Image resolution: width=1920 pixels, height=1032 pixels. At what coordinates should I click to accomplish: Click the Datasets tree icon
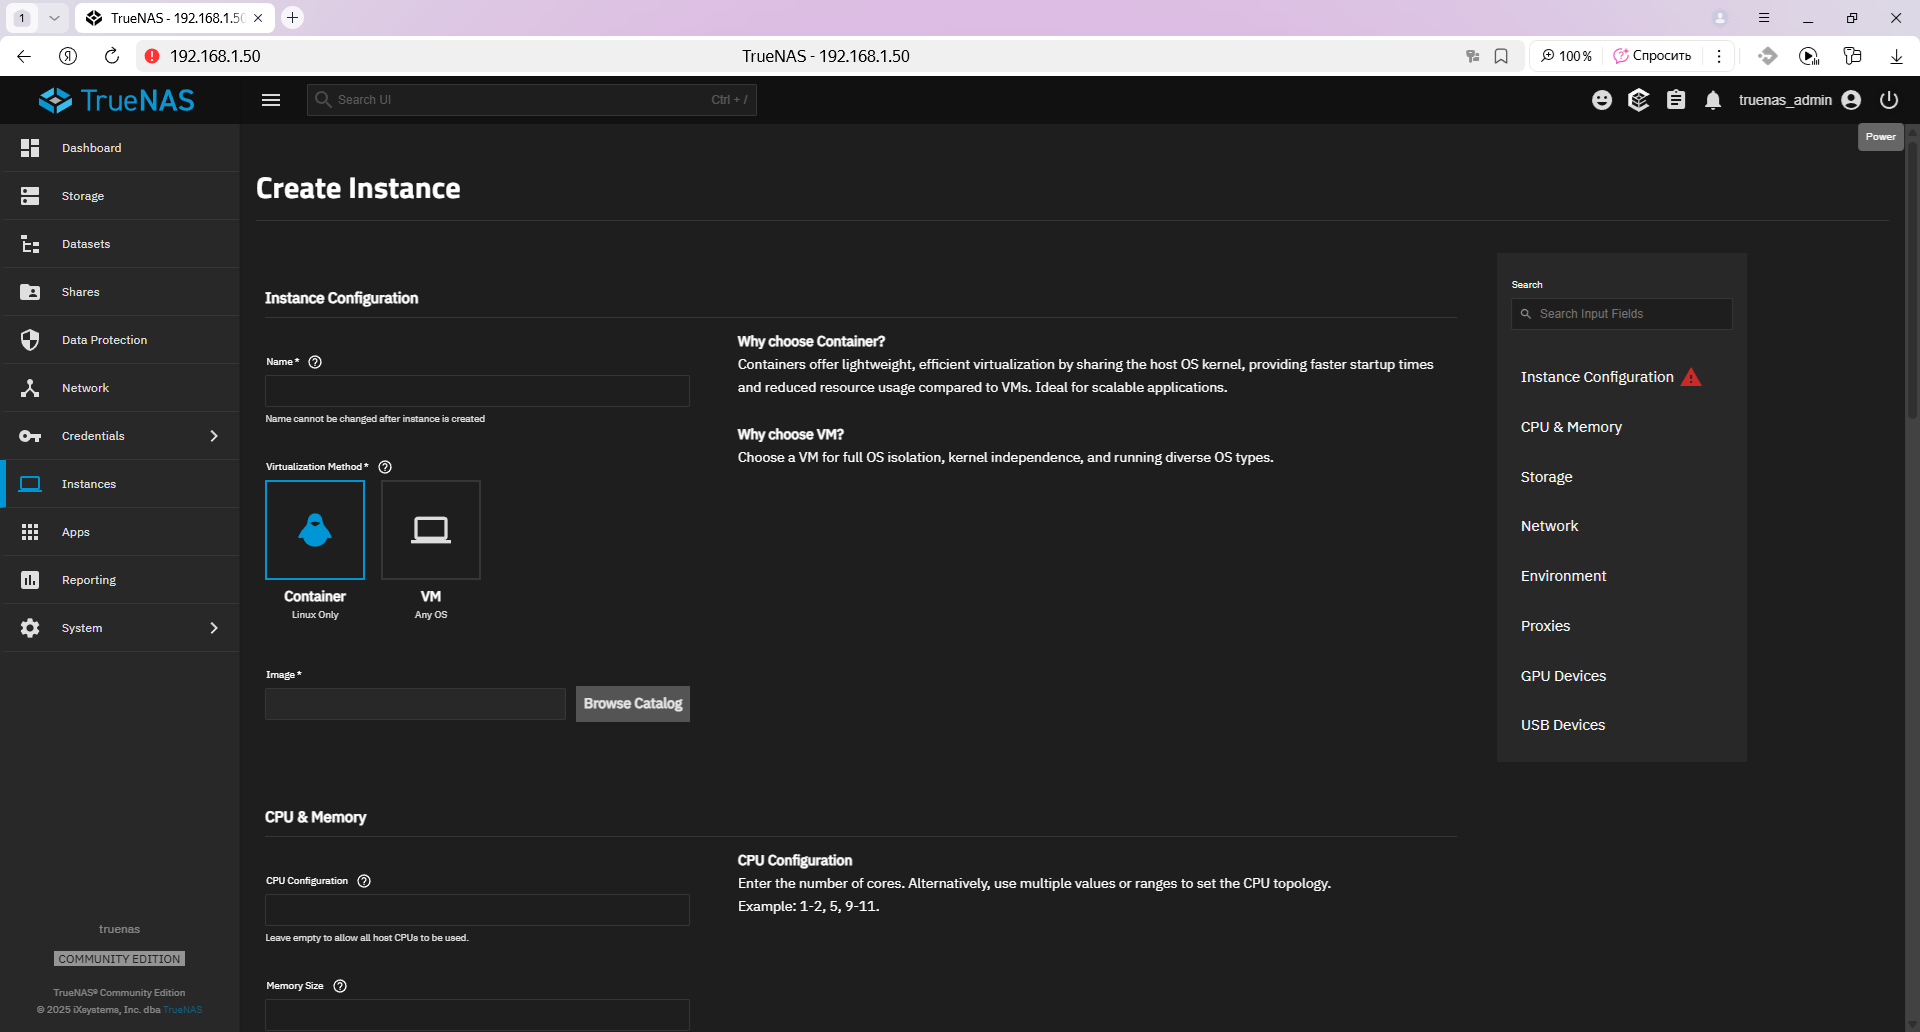tap(30, 244)
